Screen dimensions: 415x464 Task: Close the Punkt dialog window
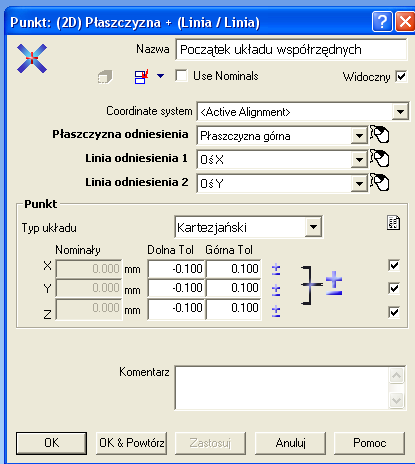[405, 22]
